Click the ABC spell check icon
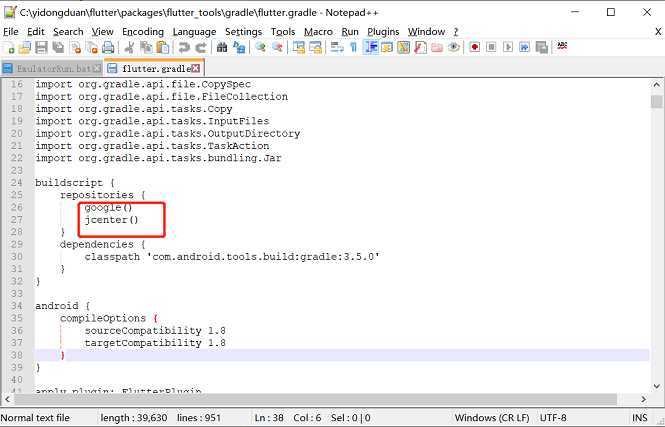 pyautogui.click(x=562, y=46)
